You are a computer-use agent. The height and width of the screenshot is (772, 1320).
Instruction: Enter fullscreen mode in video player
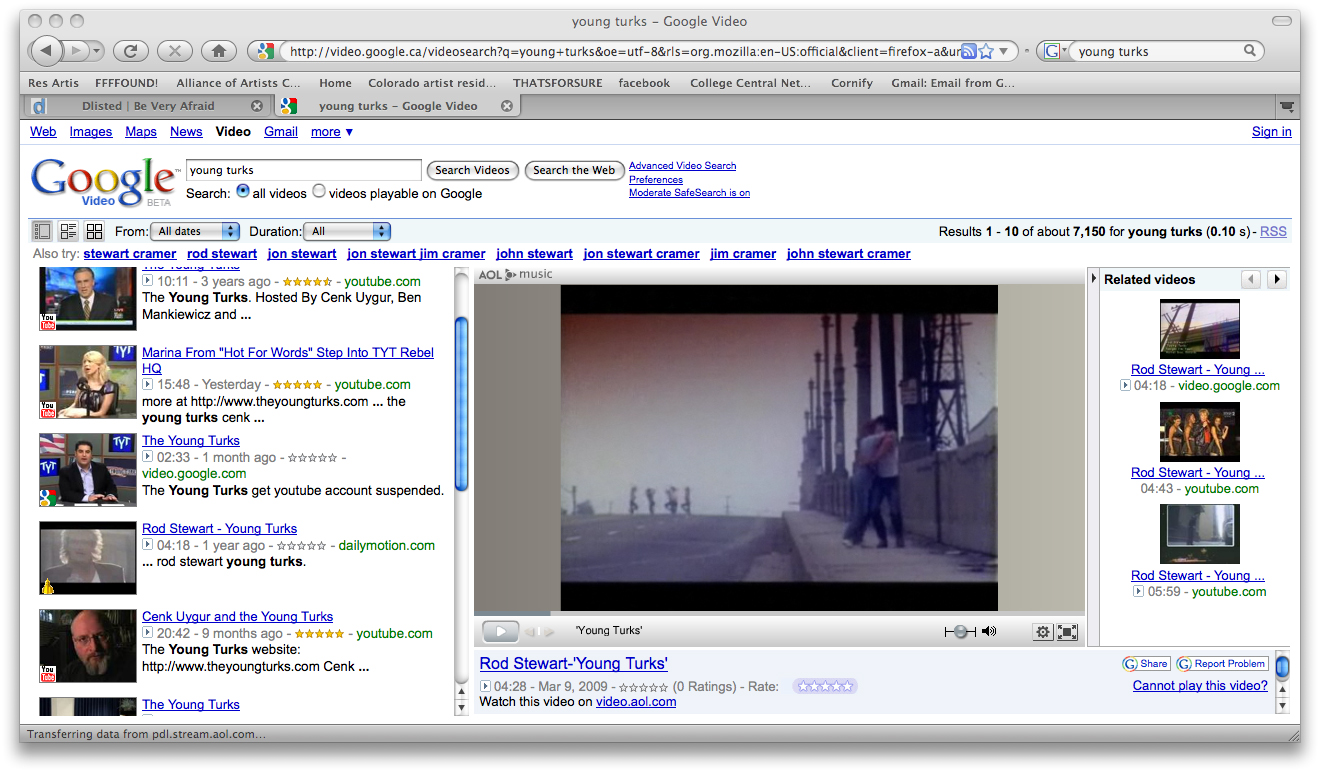(1068, 632)
